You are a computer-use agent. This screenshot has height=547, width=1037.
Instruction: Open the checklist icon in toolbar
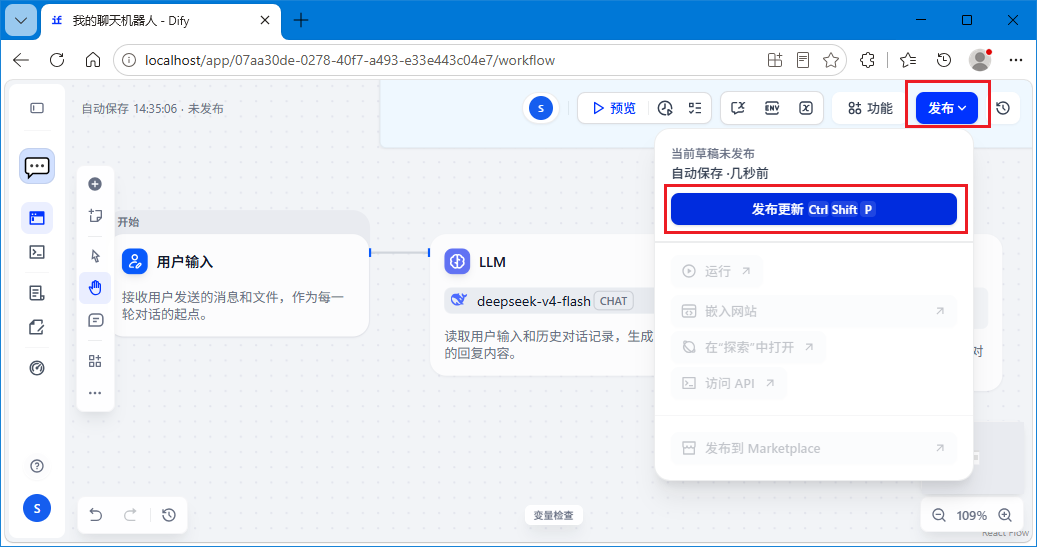695,108
